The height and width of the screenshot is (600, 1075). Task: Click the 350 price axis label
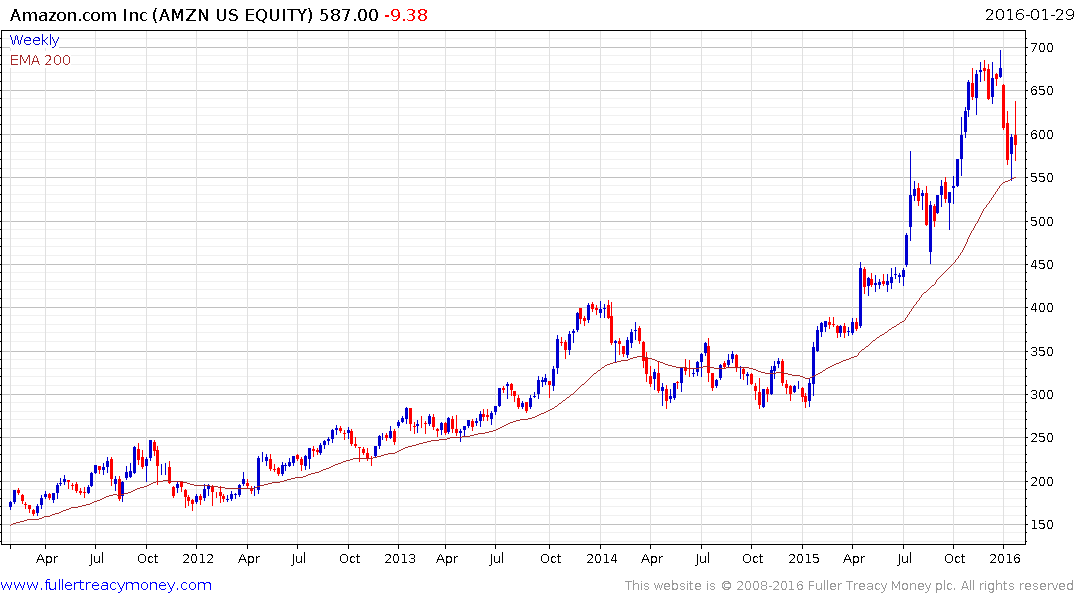click(x=1041, y=352)
